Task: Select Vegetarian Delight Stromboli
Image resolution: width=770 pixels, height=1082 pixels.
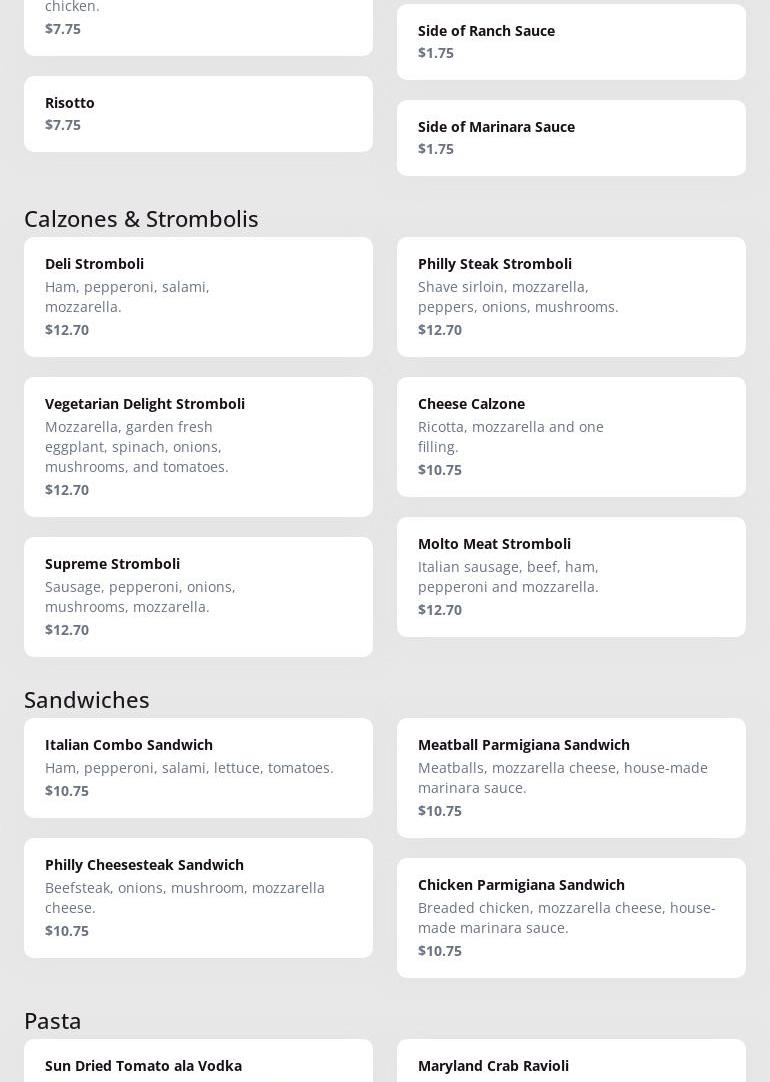Action: (x=198, y=446)
